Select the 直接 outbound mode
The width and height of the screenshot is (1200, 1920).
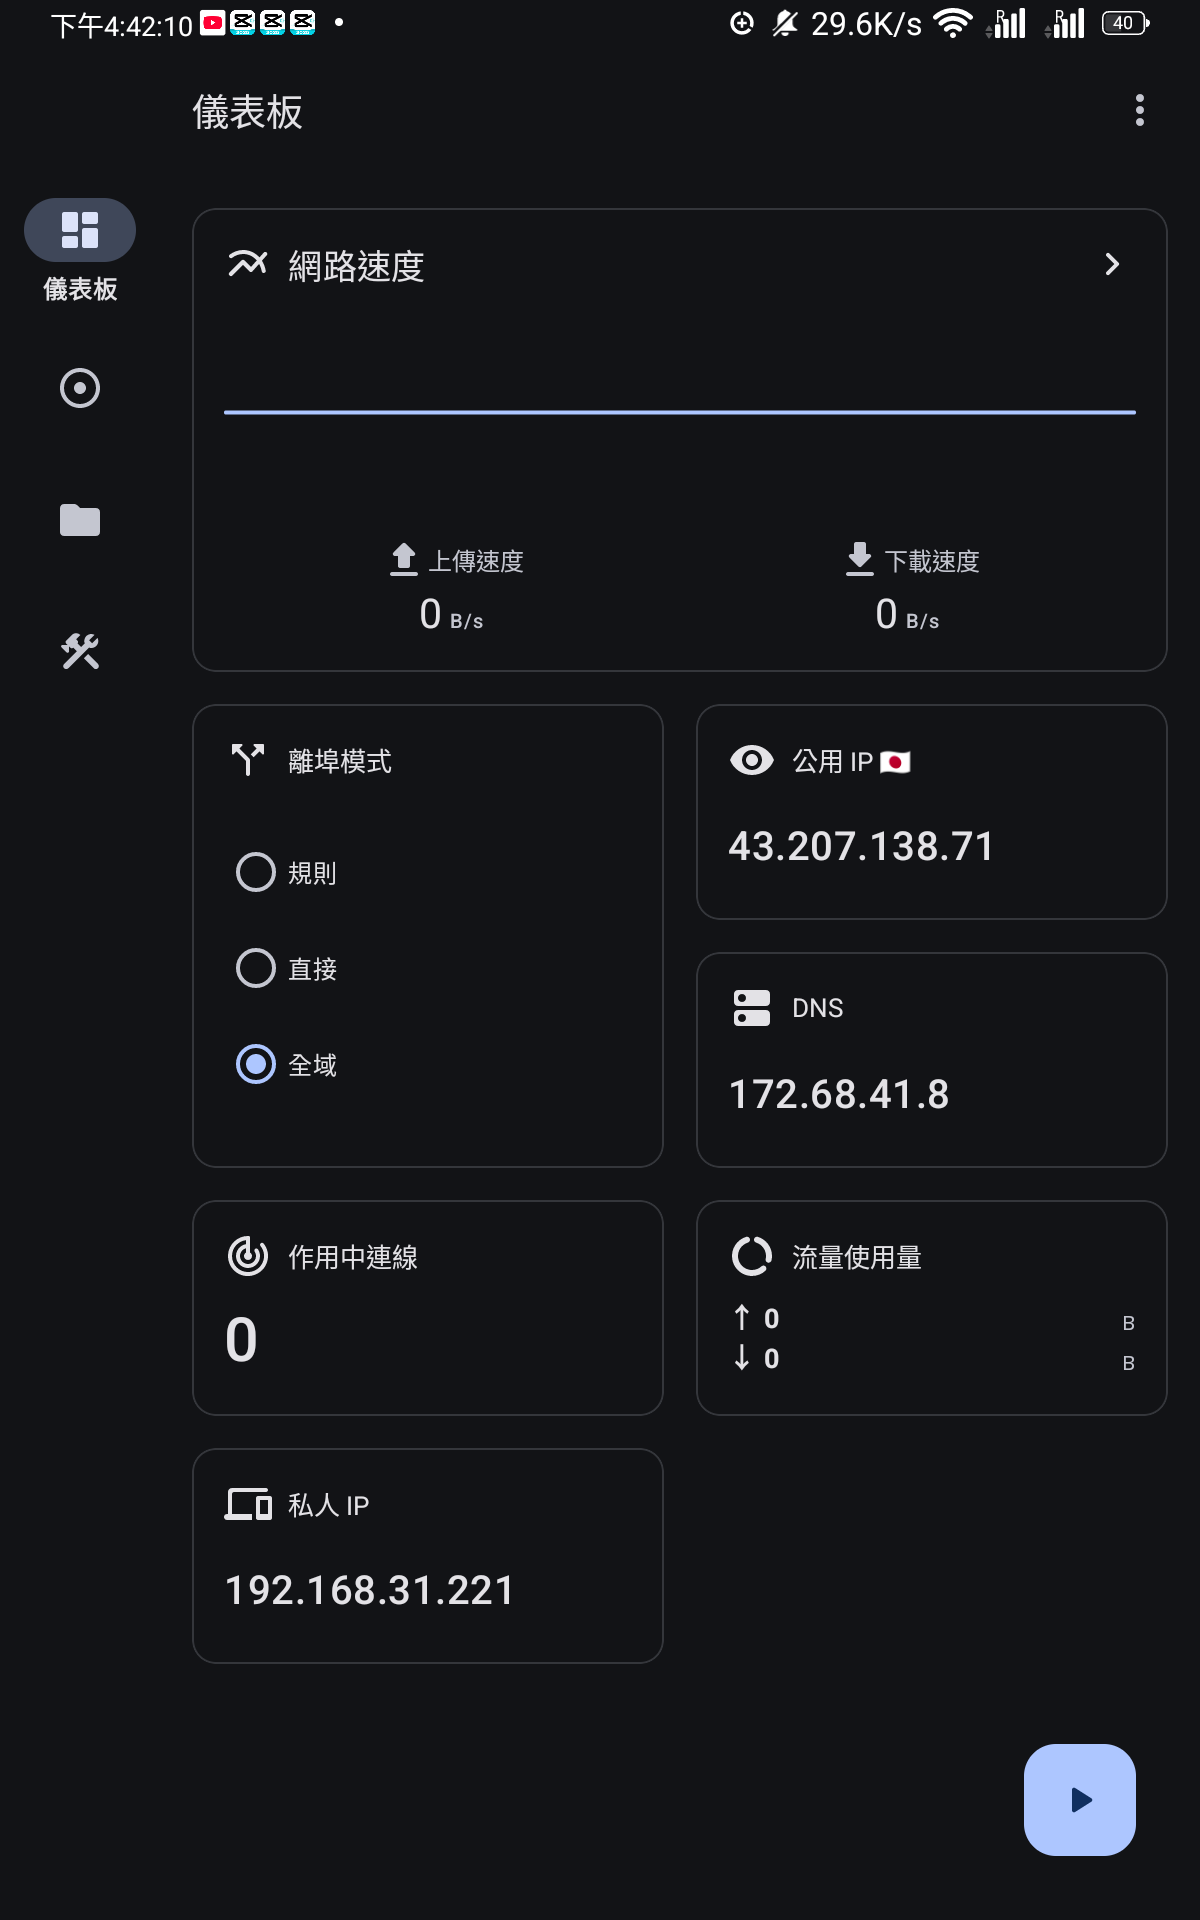[256, 968]
